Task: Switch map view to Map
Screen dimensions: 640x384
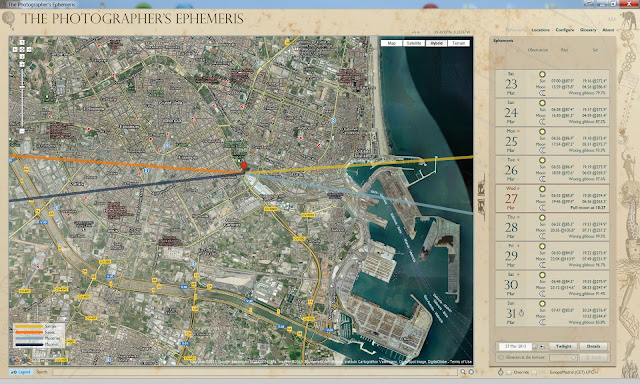Action: coord(391,43)
